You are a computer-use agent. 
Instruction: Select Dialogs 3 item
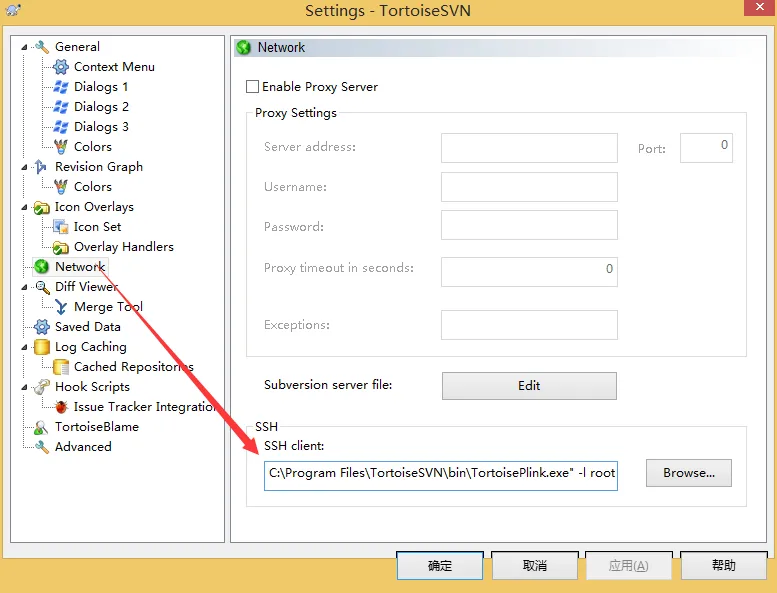click(101, 127)
